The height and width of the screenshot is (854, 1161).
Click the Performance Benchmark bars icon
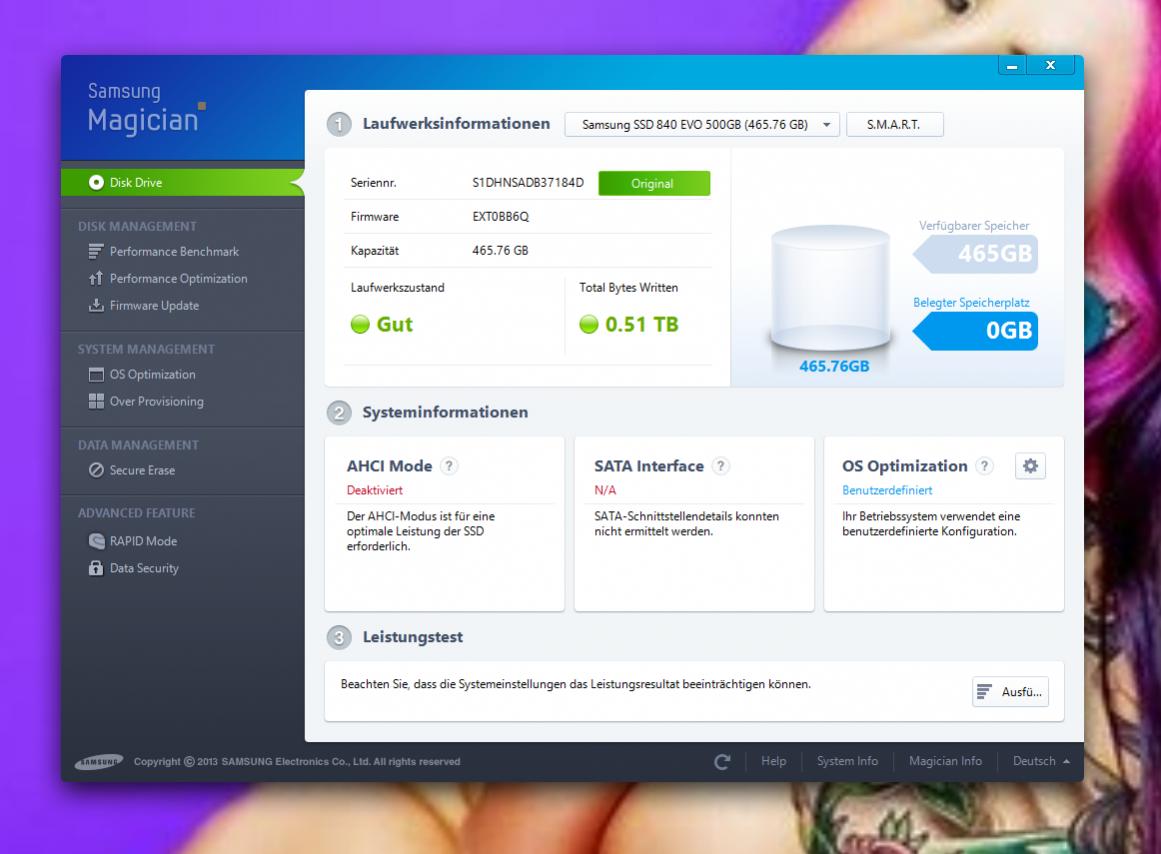pos(96,252)
